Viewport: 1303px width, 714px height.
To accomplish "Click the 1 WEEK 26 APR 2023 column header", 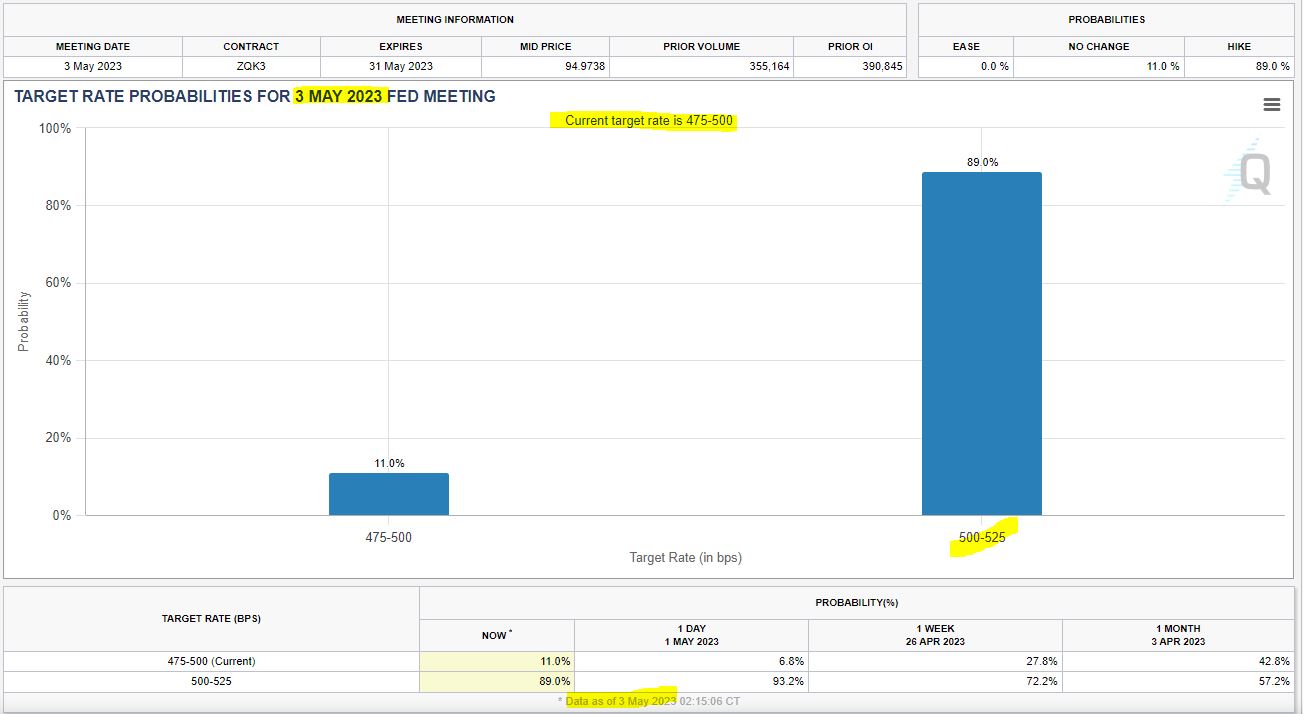I will click(935, 634).
